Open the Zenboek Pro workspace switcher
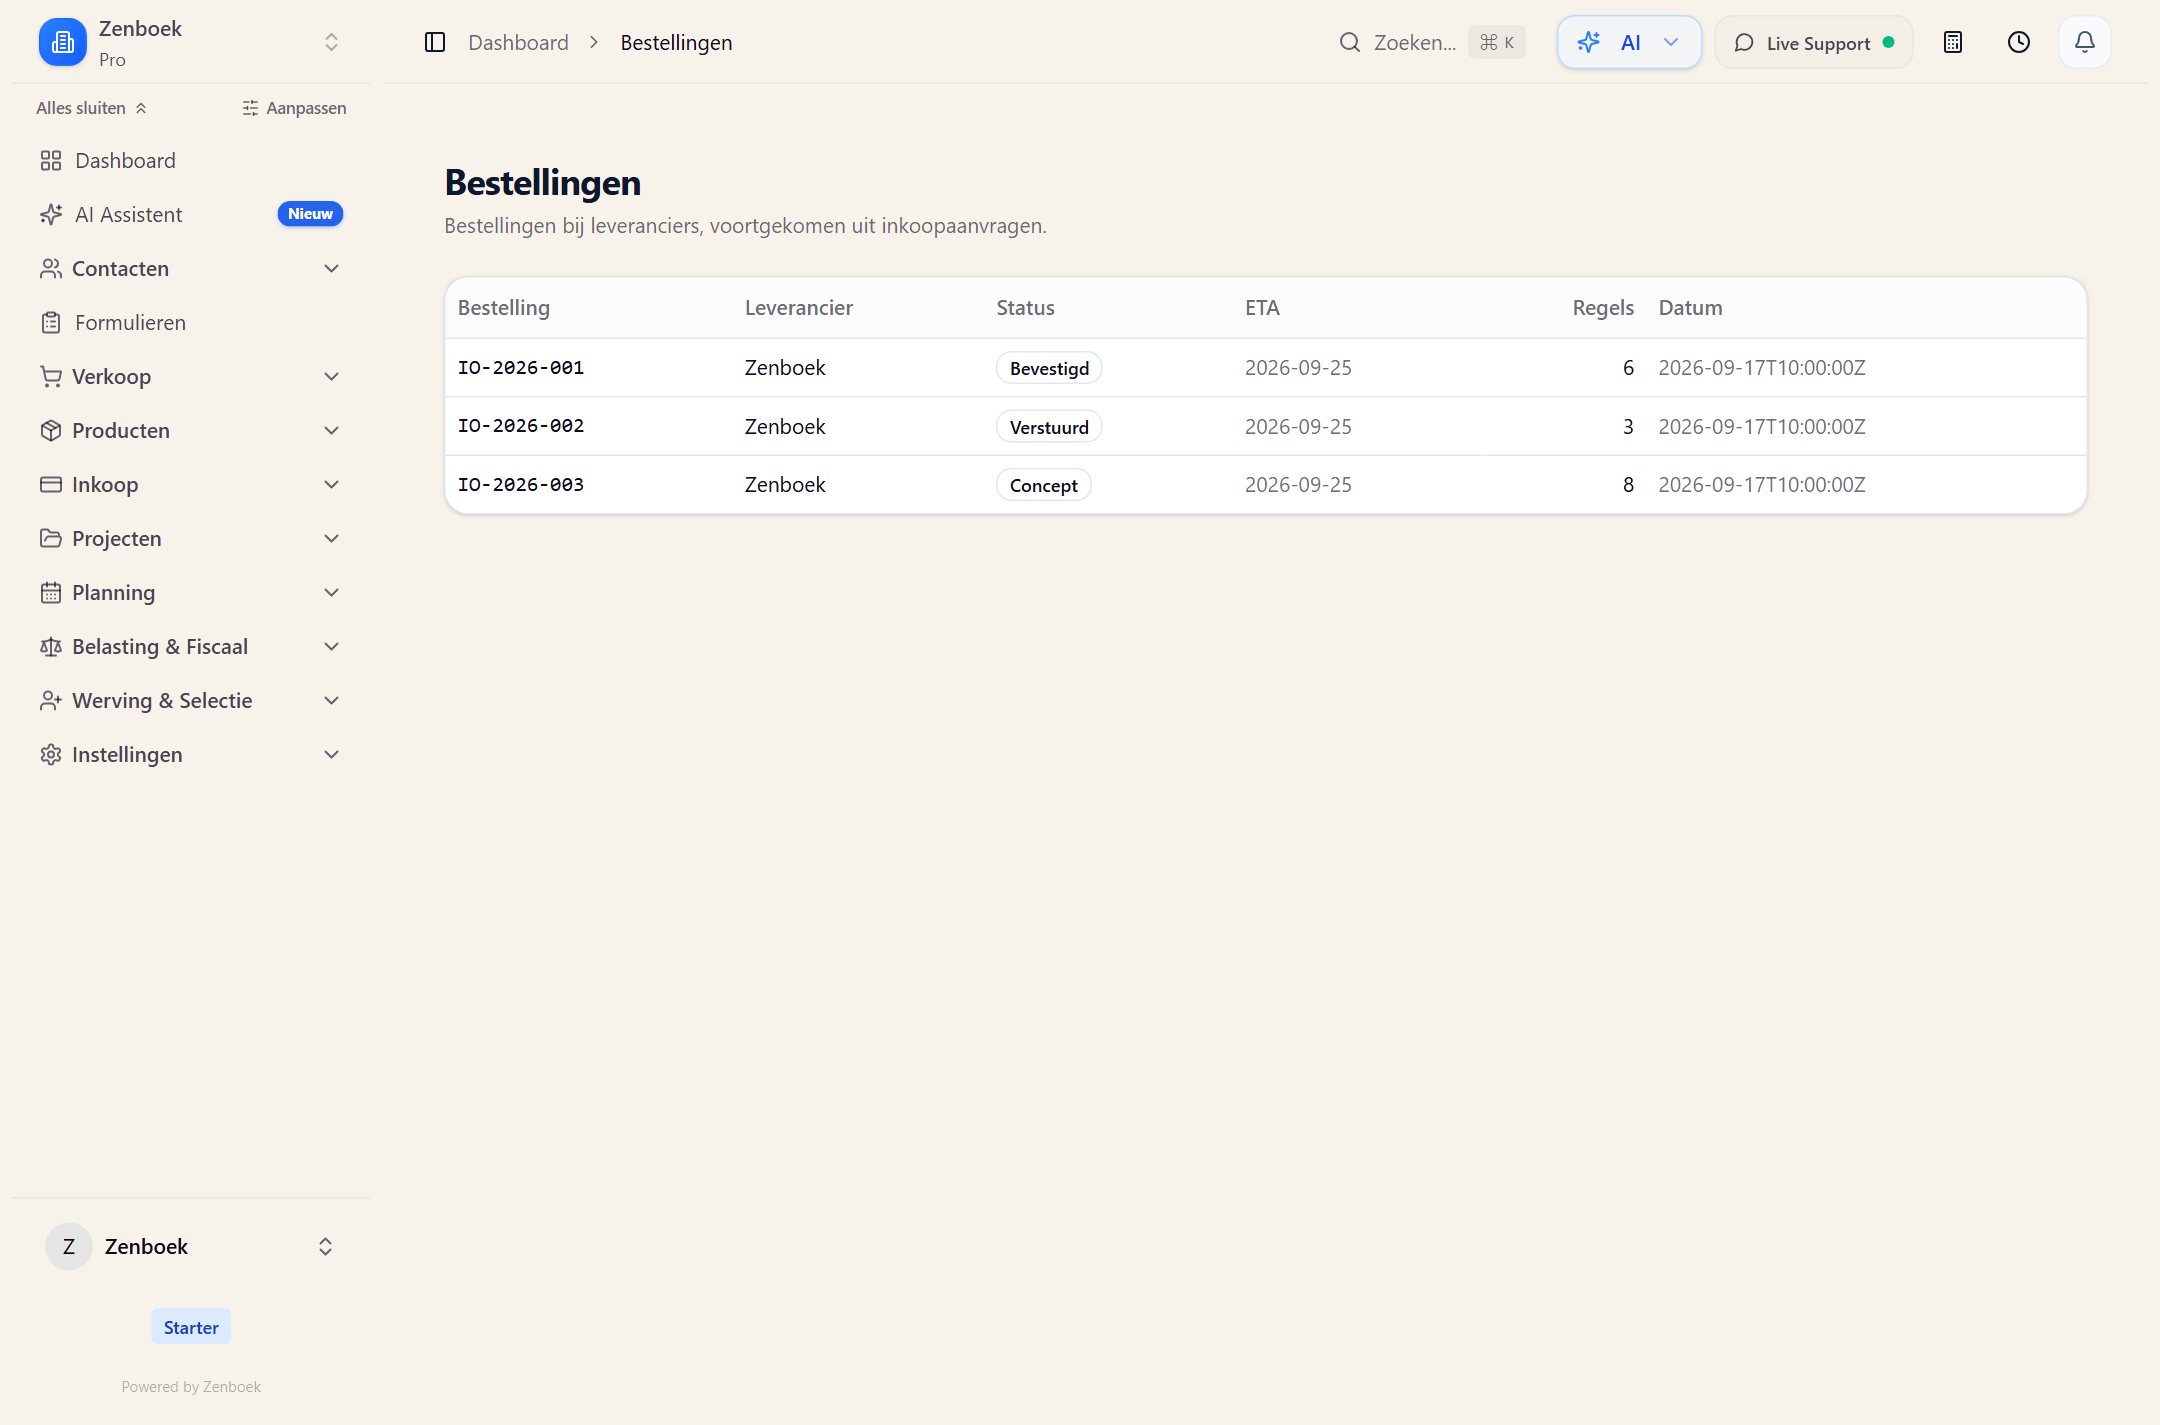 191,42
